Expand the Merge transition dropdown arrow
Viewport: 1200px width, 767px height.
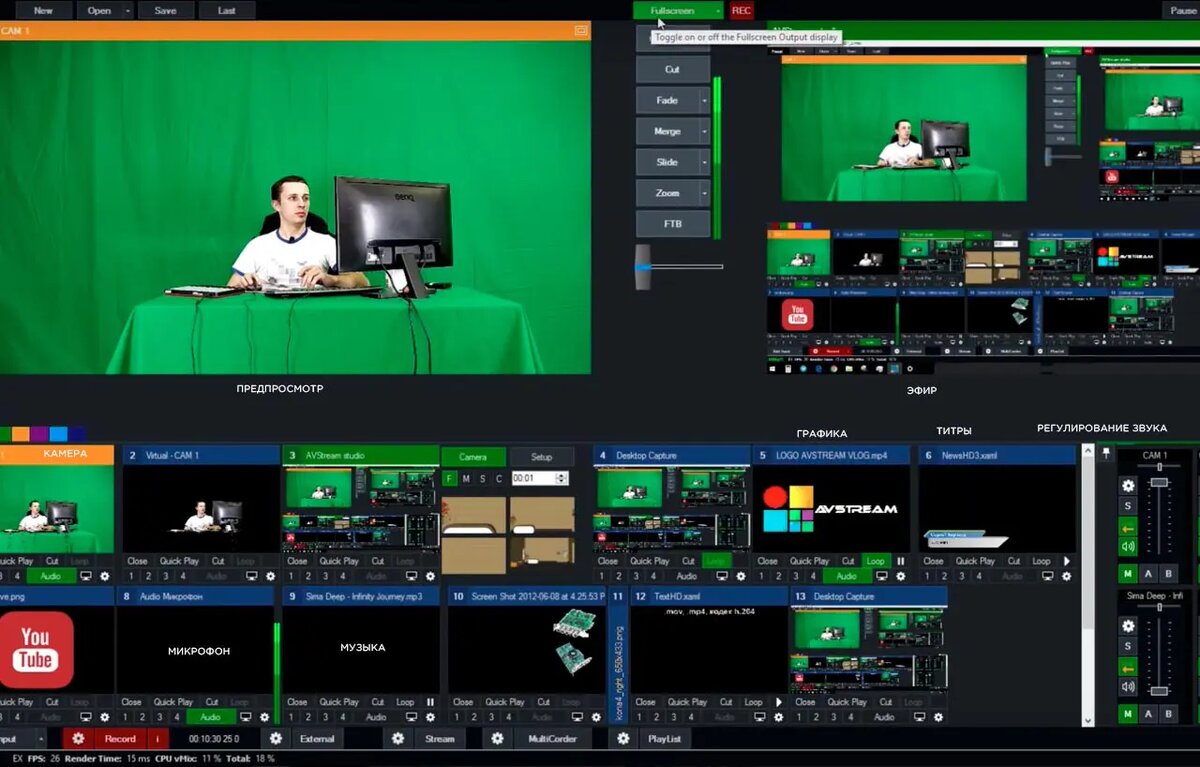705,131
